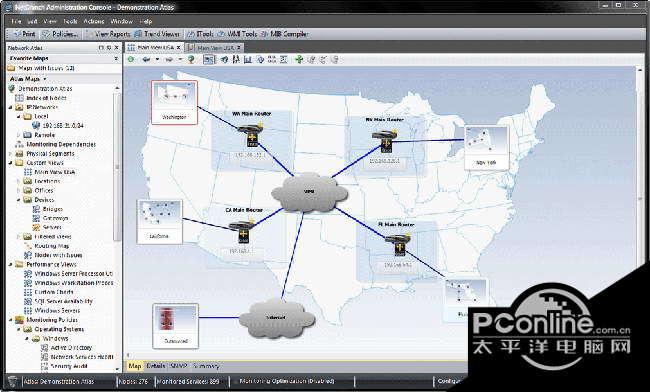
Task: Click the forward navigation arrow icon
Action: coord(169,60)
